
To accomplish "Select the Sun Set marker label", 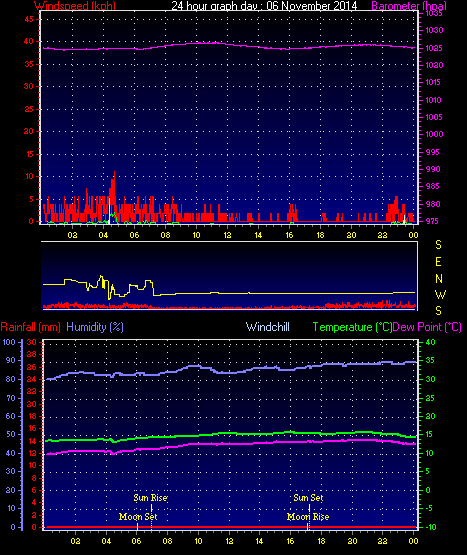I will click(x=308, y=498).
